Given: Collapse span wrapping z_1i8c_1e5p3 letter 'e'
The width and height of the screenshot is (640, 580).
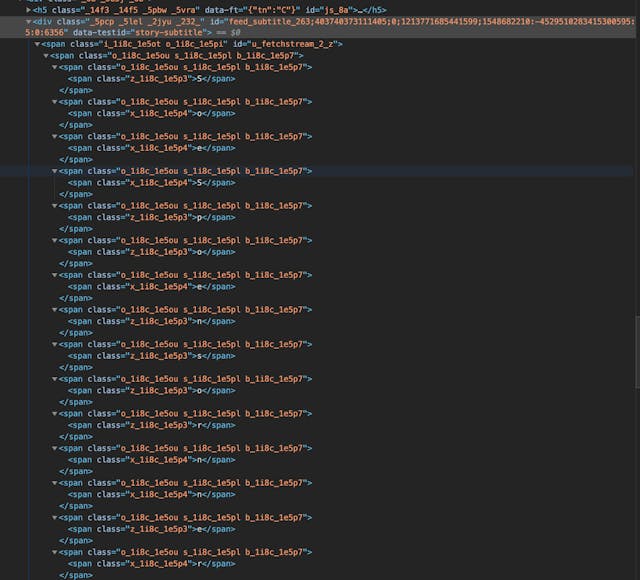Looking at the screenshot, I should [54, 518].
